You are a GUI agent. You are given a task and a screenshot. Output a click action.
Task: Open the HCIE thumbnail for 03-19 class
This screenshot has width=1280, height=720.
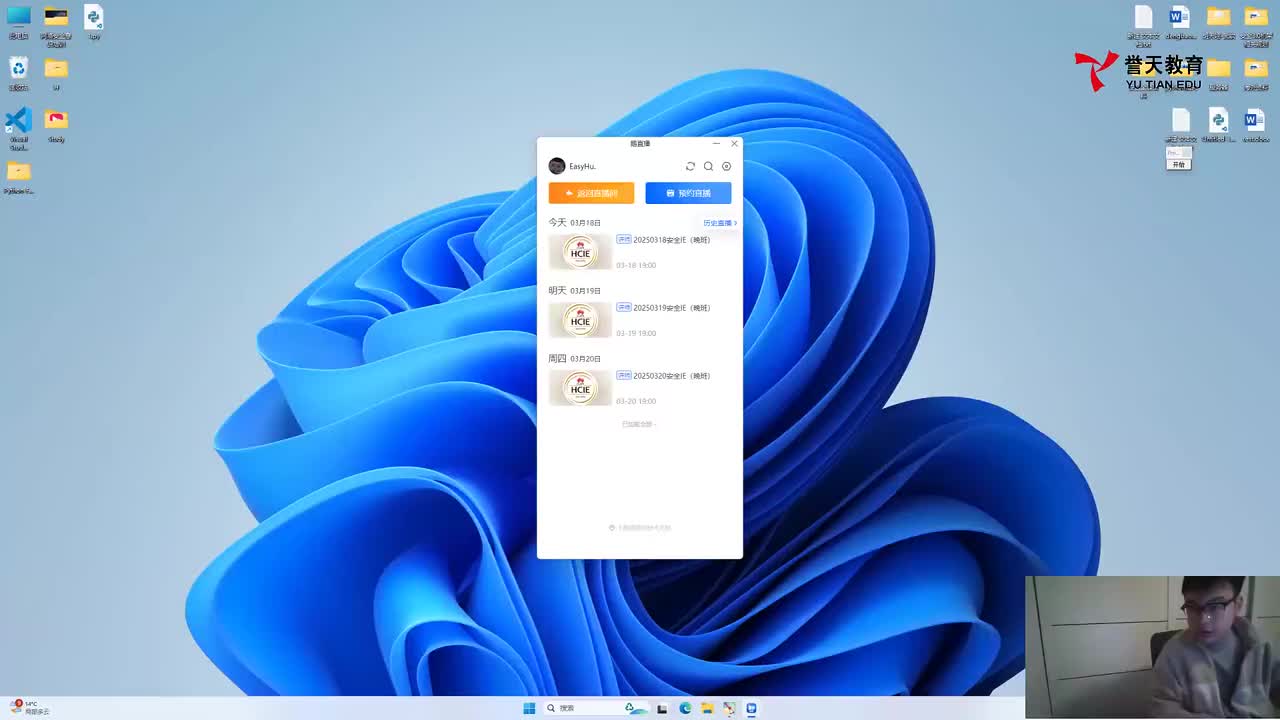[x=580, y=320]
